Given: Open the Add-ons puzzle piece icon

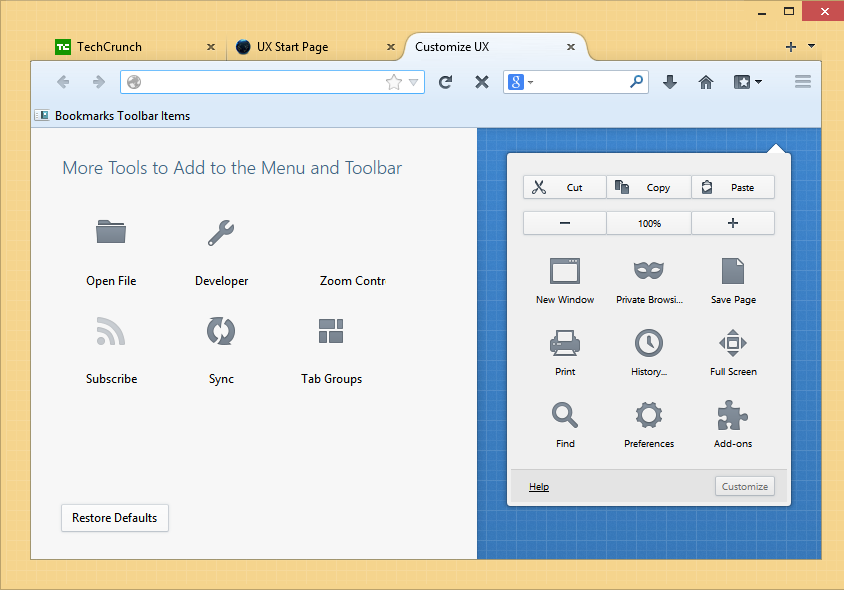Looking at the screenshot, I should pyautogui.click(x=733, y=415).
